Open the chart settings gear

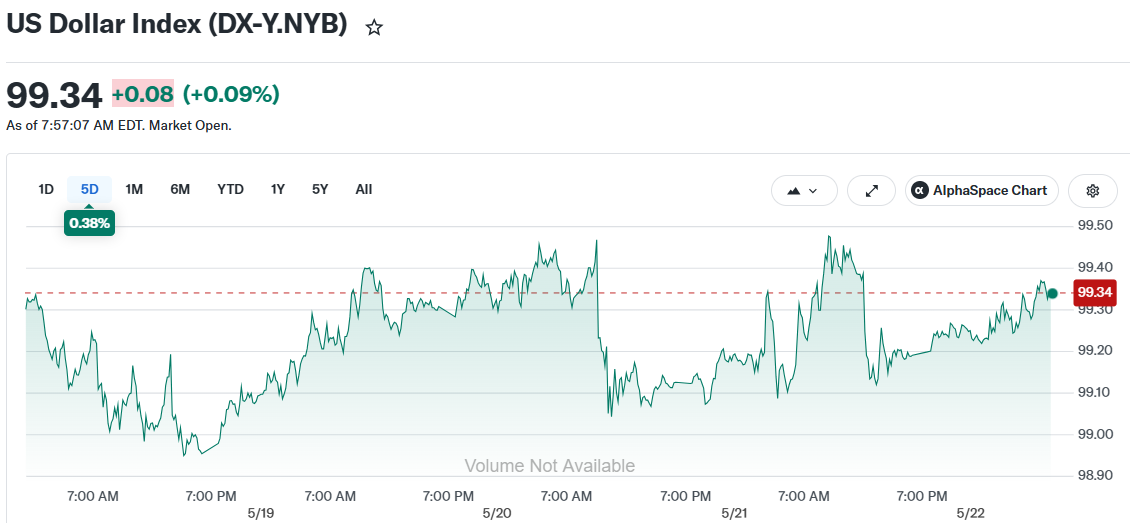1093,191
